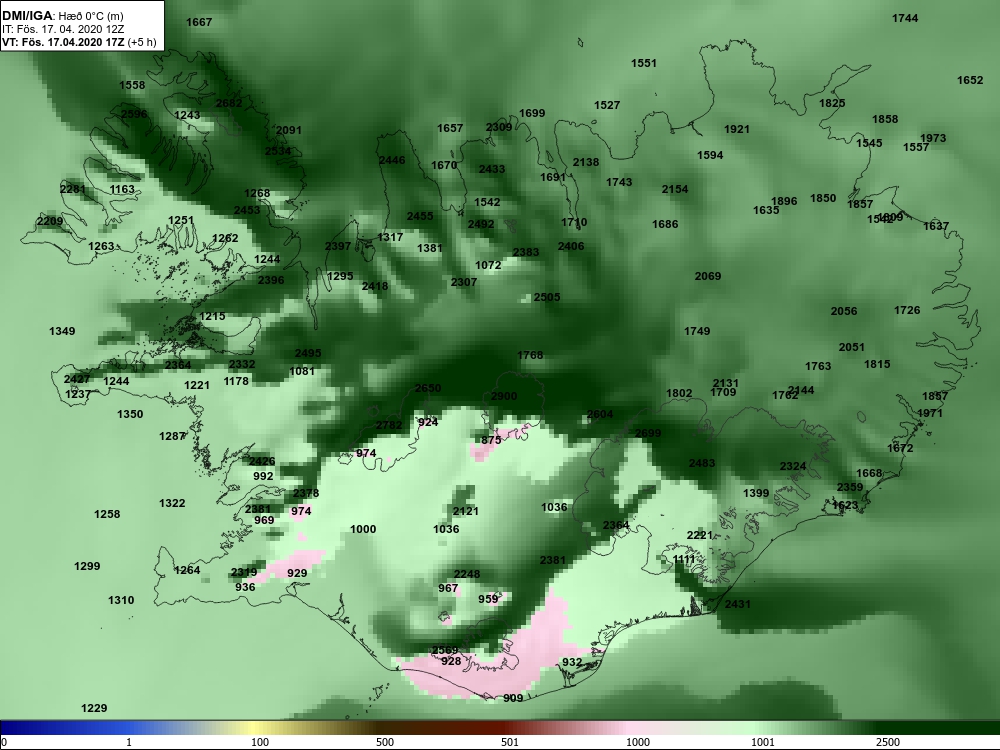Click map value 2209

pos(50,221)
